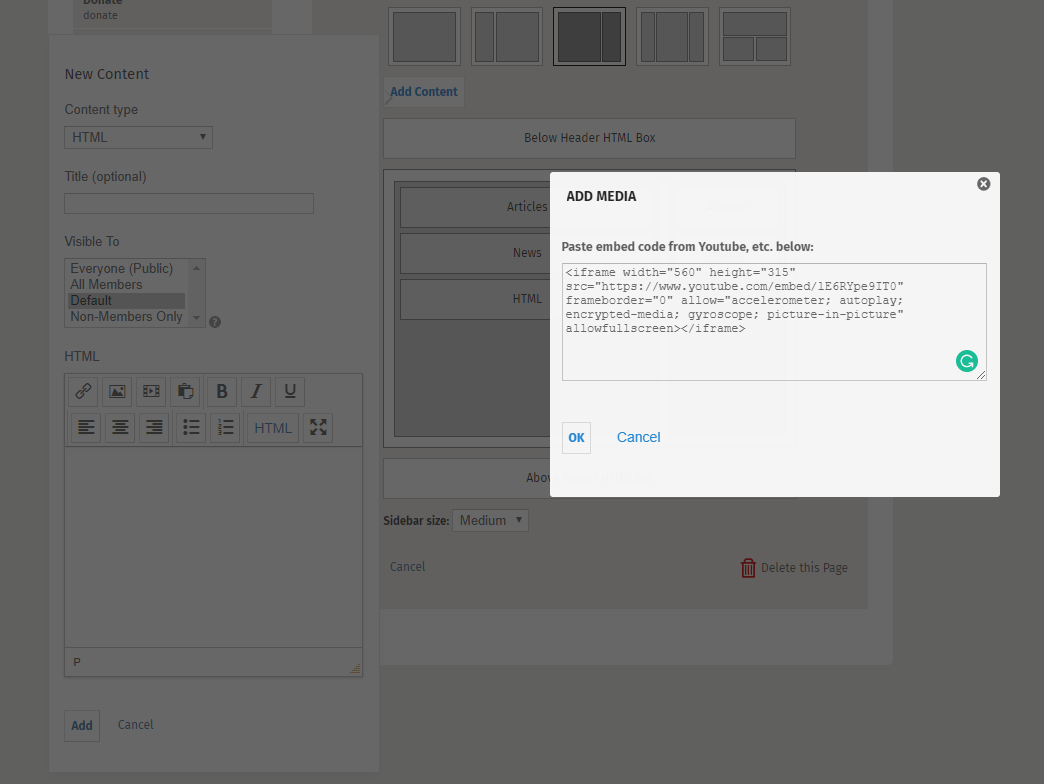This screenshot has height=784, width=1044.
Task: Click the paste clipboard icon in editor toolbar
Action: [x=185, y=391]
